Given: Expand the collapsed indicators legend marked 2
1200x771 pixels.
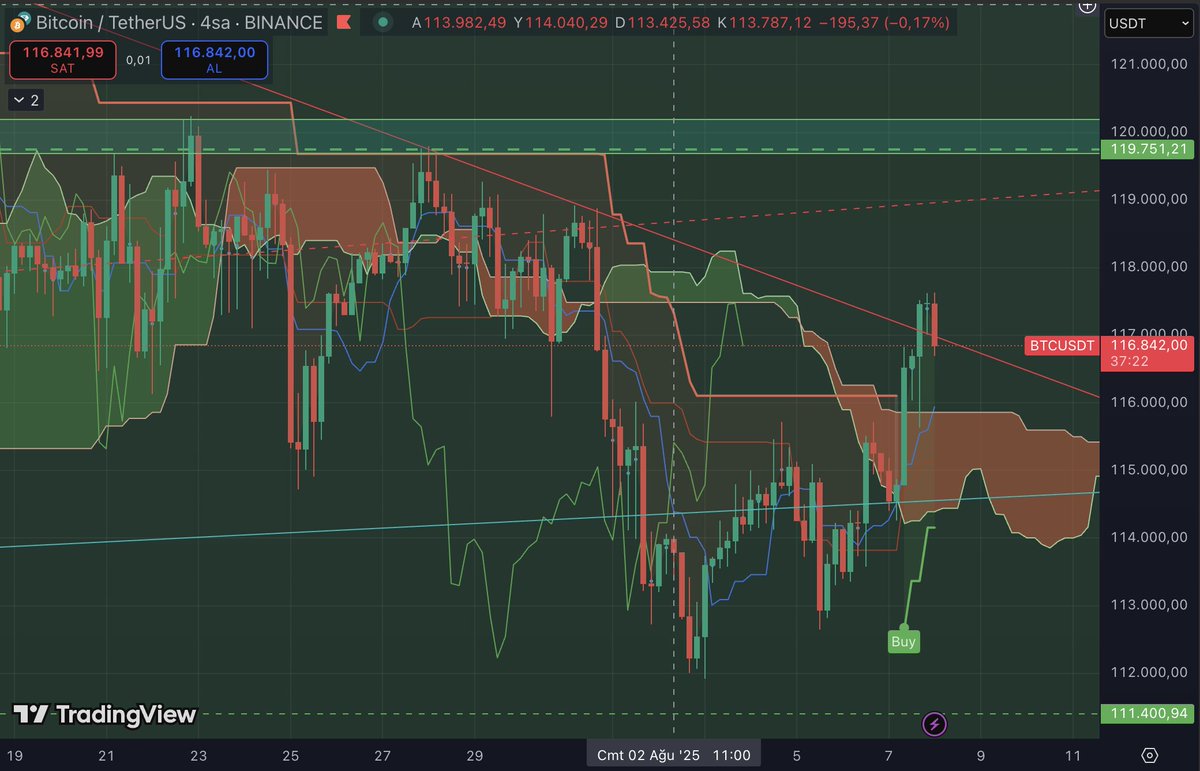Looking at the screenshot, I should point(26,100).
